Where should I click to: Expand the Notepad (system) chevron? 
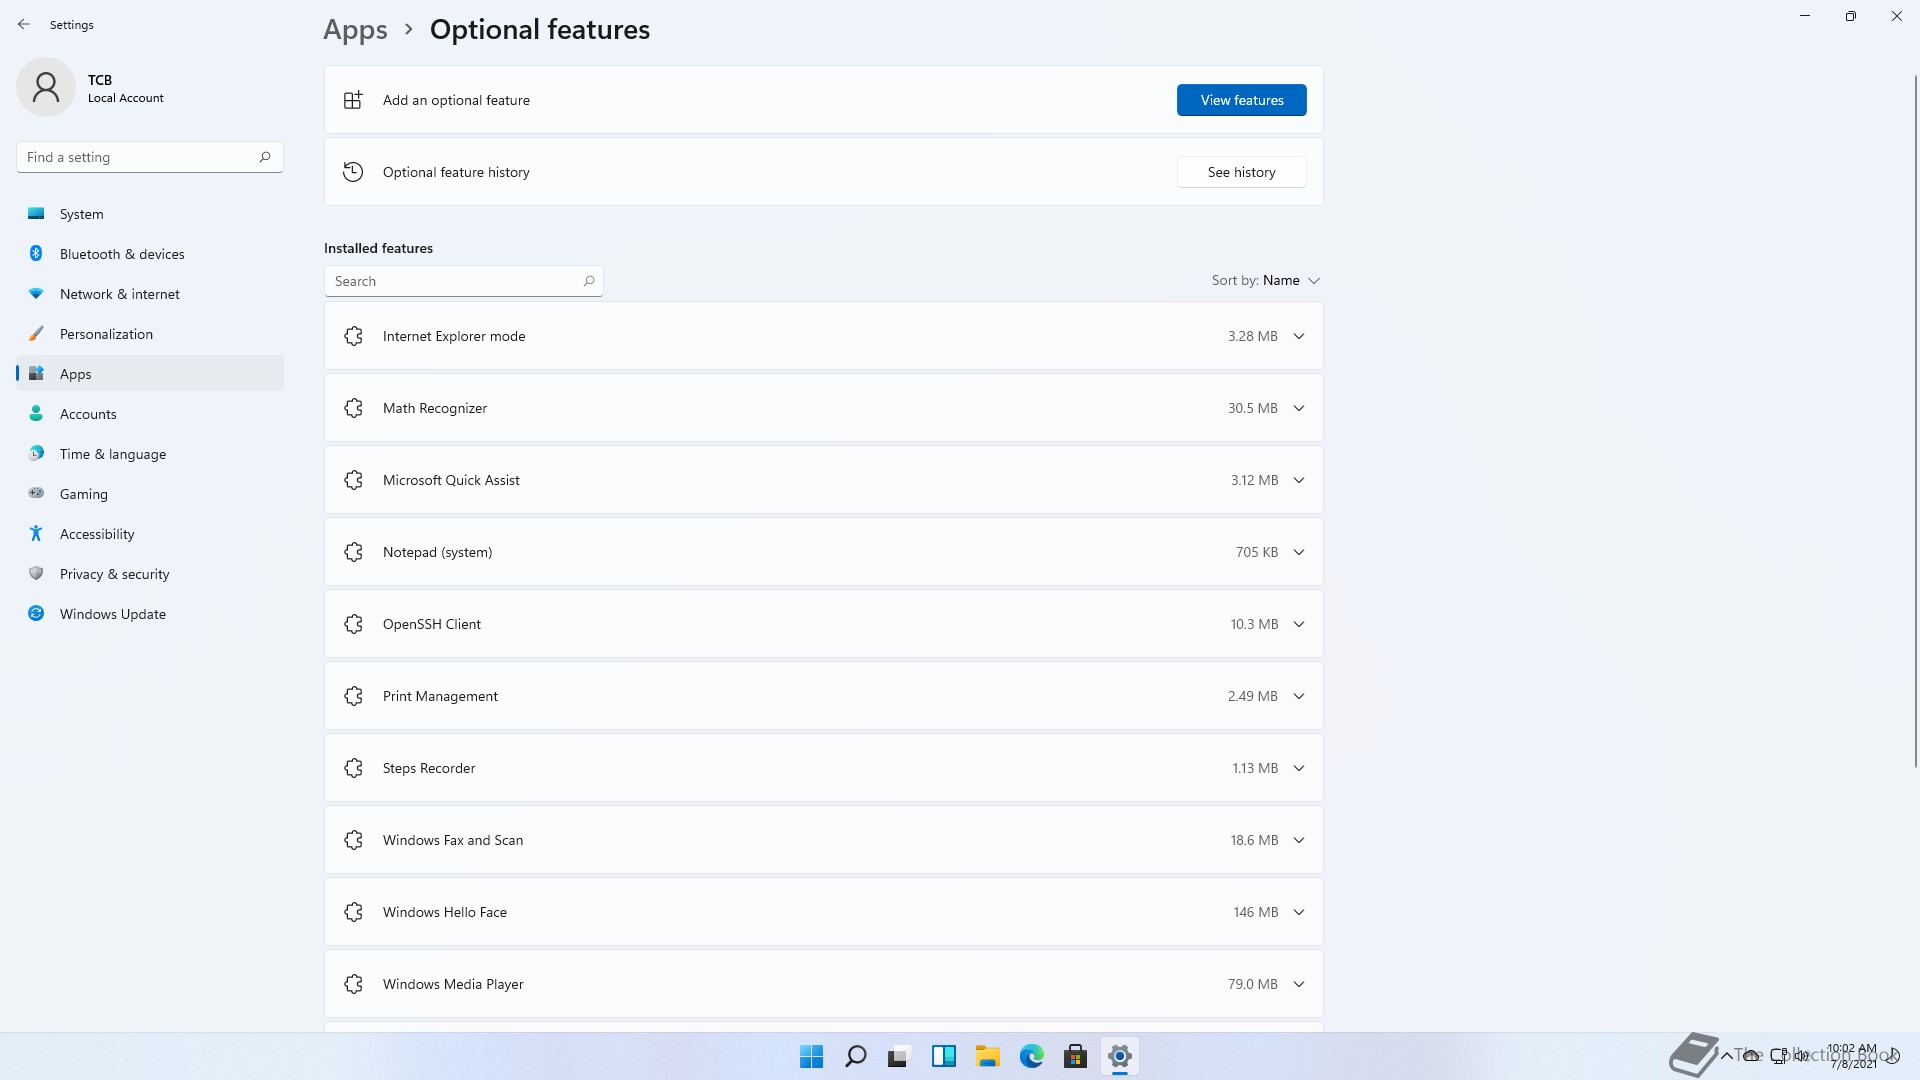pos(1299,552)
